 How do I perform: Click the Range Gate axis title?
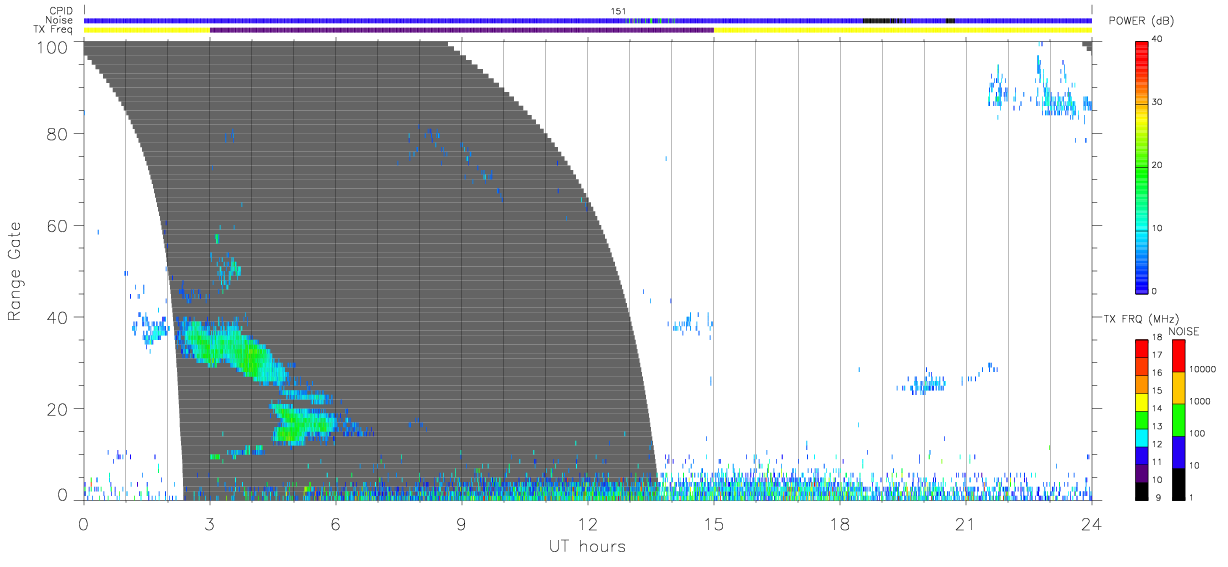coord(15,271)
